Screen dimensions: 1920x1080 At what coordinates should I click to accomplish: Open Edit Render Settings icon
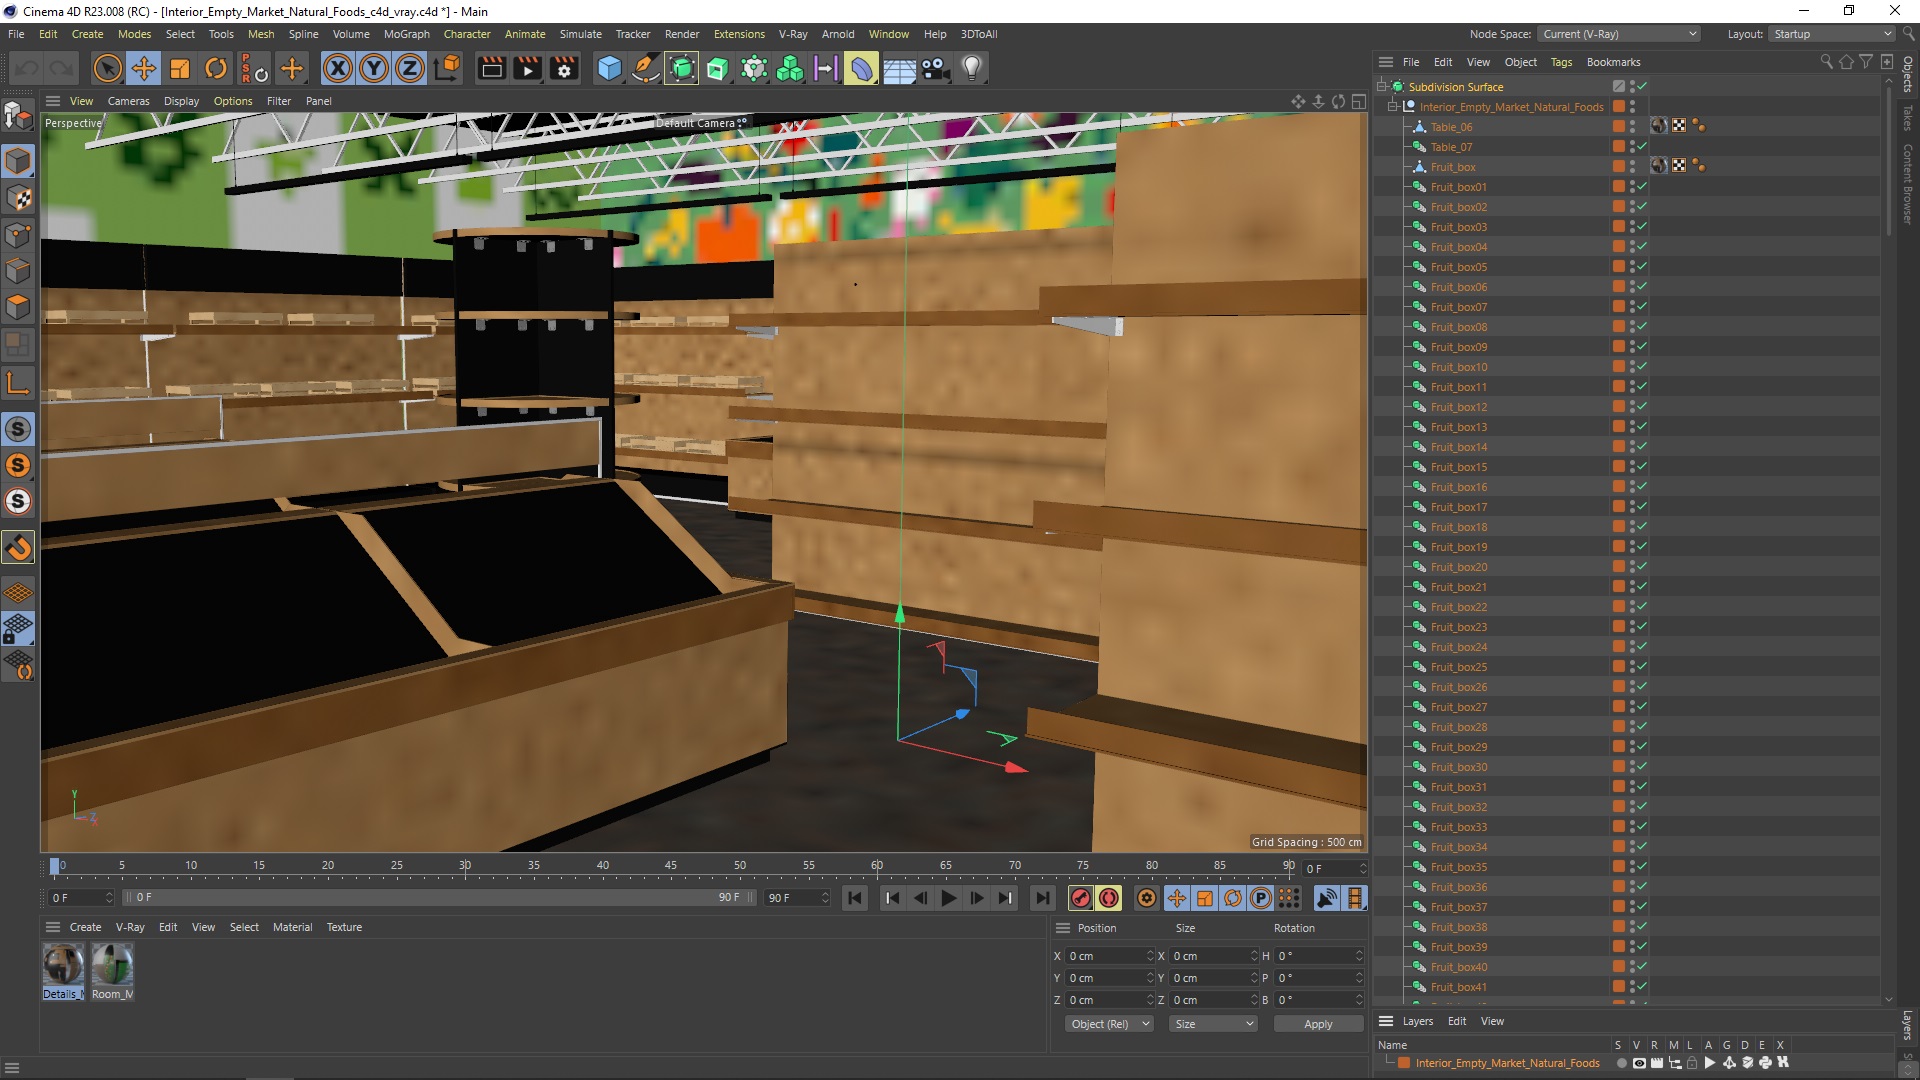[x=564, y=69]
